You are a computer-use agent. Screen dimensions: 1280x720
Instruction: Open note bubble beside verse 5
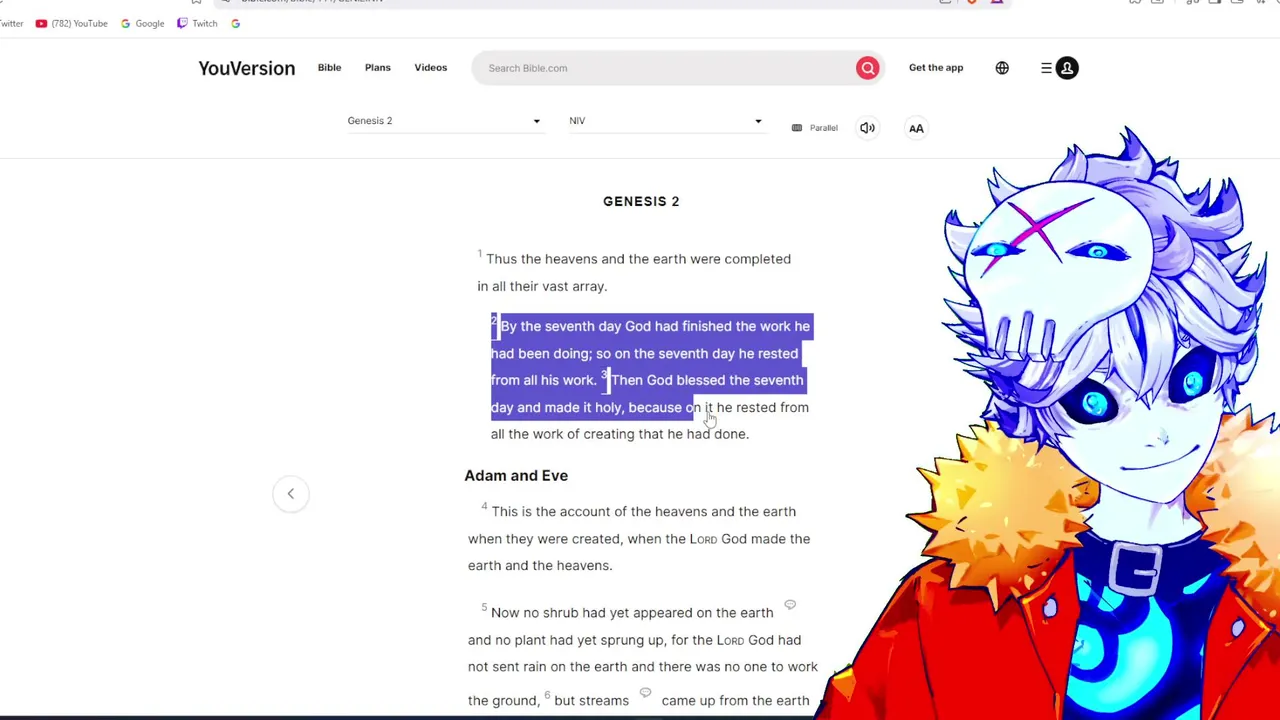tap(790, 605)
